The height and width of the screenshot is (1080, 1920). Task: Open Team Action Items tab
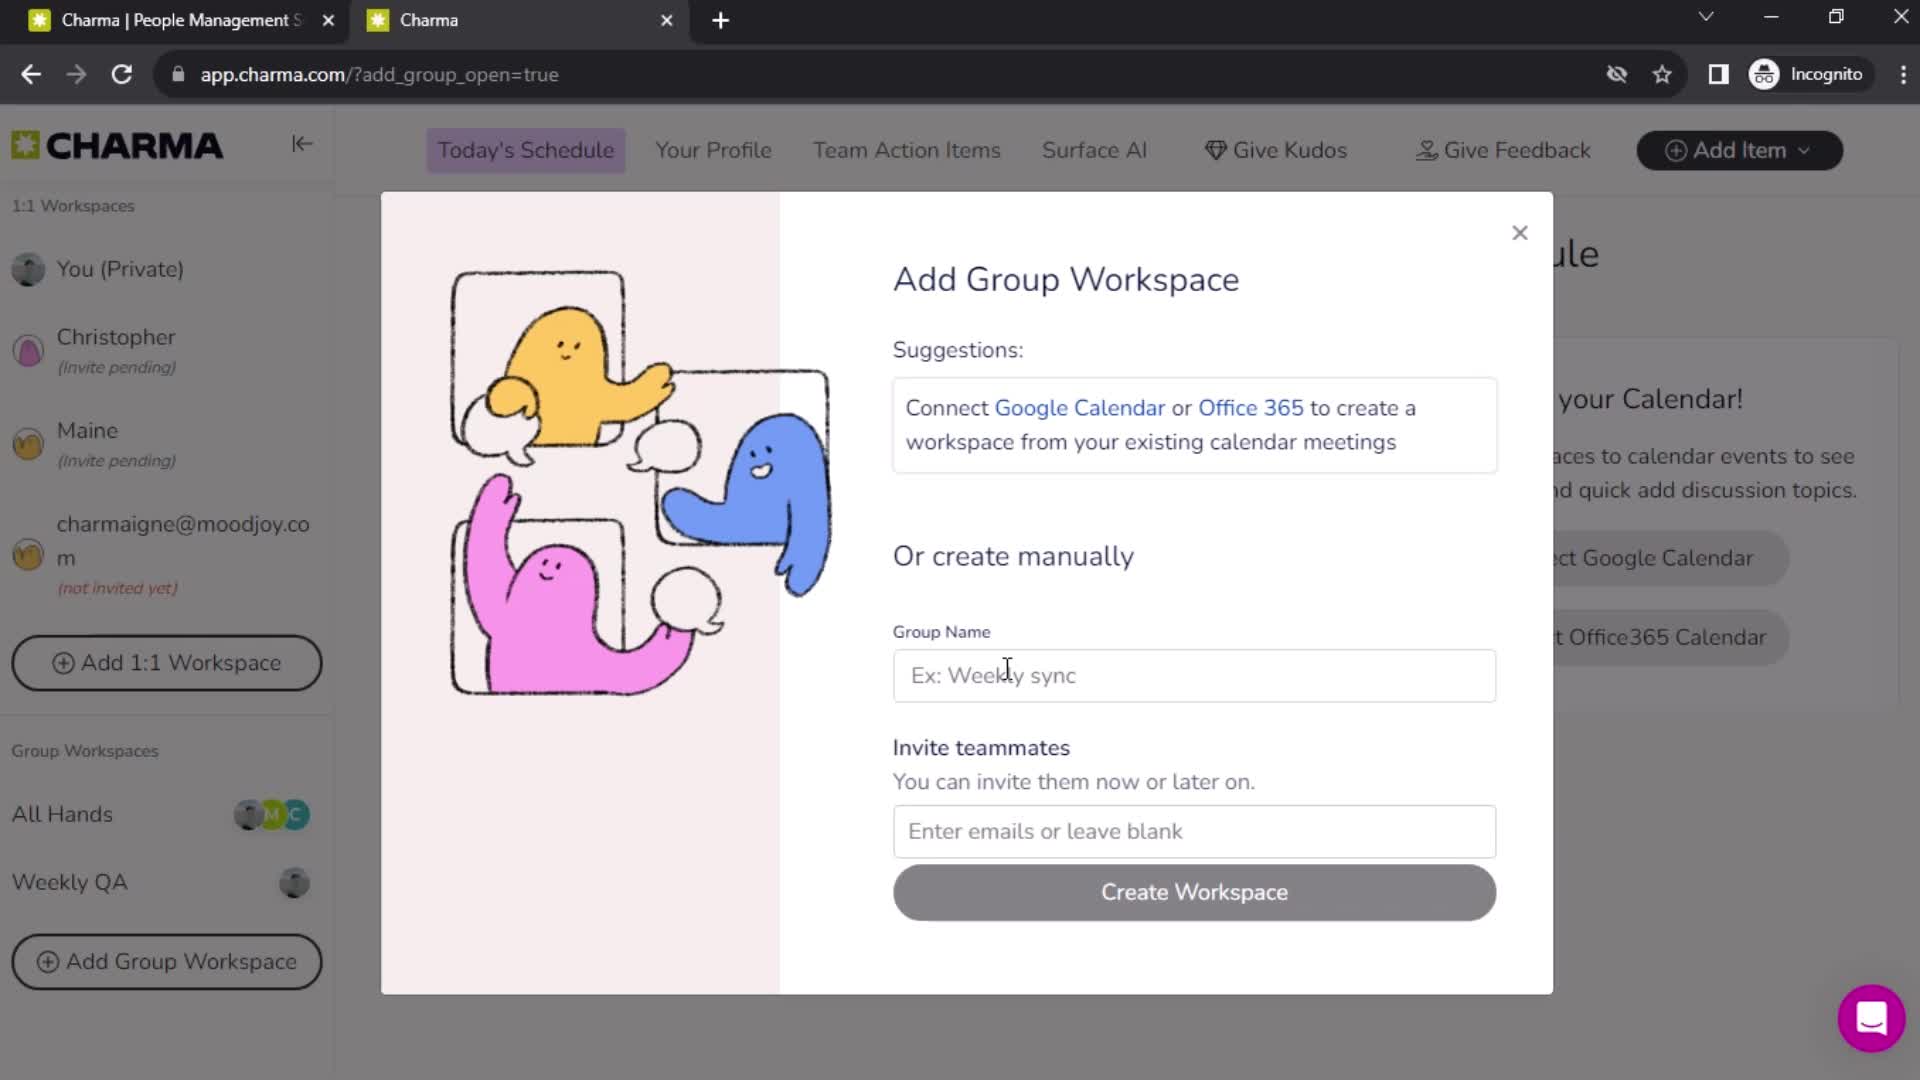(x=906, y=150)
